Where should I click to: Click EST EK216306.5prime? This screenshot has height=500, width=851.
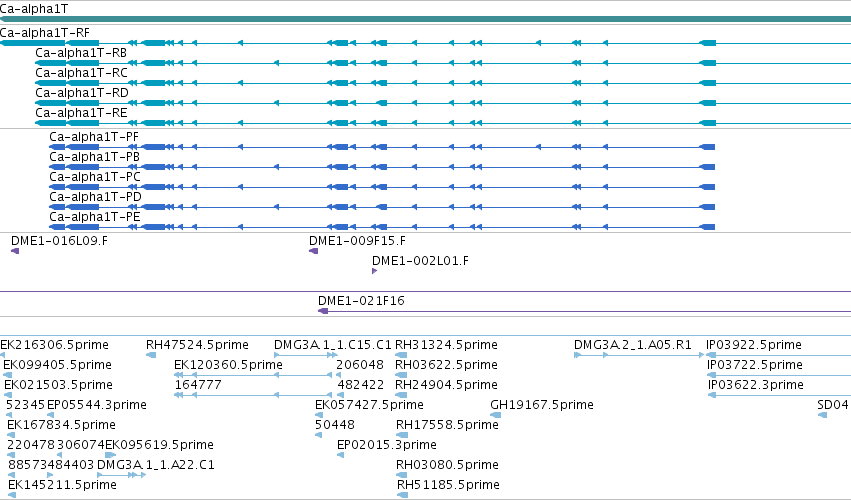click(x=54, y=345)
